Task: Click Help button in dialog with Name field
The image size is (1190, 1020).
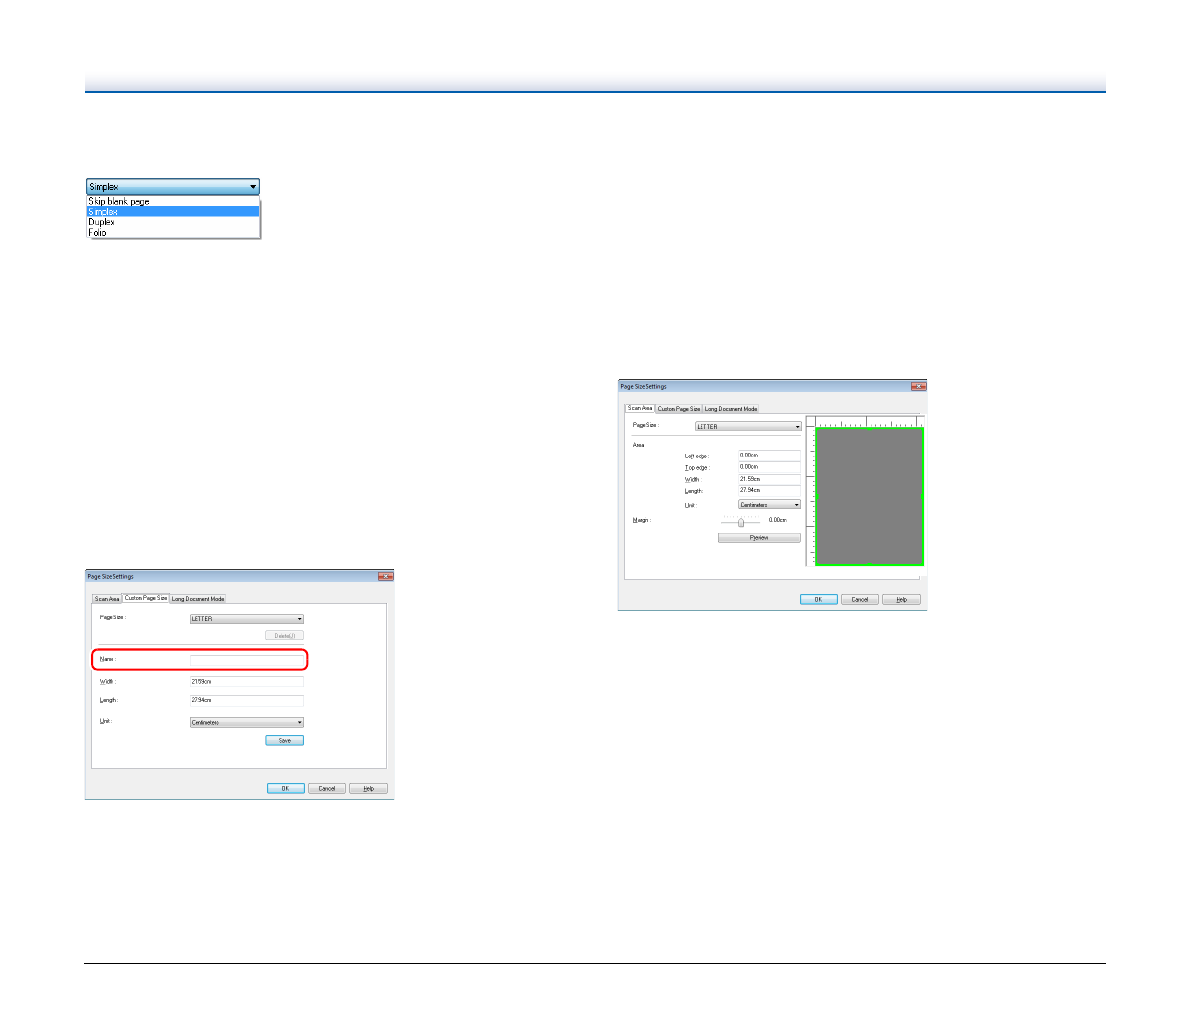Action: click(x=368, y=788)
